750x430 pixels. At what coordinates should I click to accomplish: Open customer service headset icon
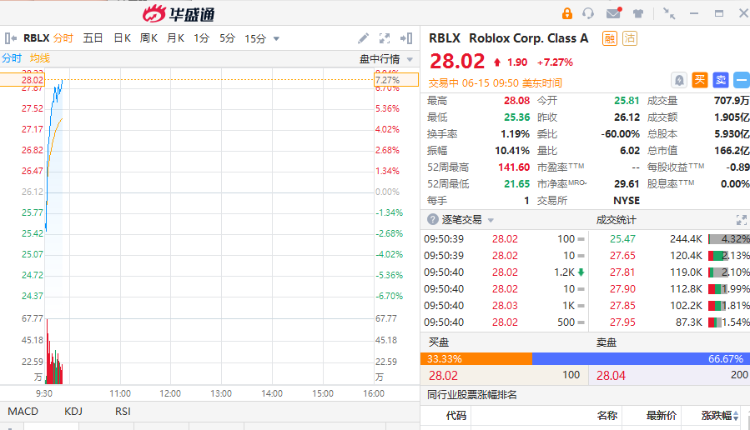coord(588,13)
